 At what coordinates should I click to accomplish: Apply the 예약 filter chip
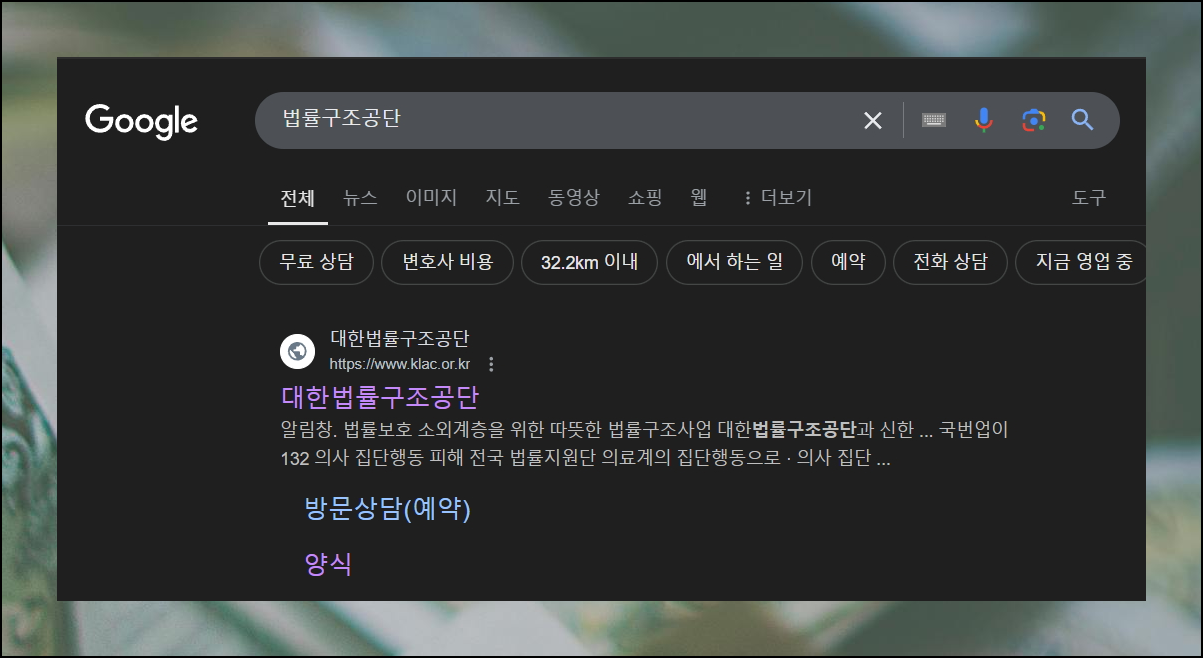(848, 263)
